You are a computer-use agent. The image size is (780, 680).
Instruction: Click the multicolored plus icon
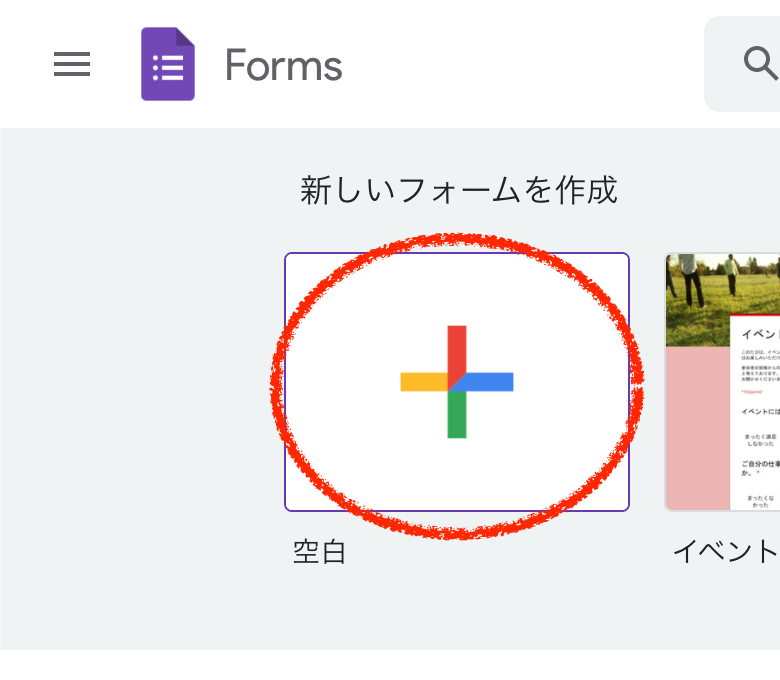457,381
